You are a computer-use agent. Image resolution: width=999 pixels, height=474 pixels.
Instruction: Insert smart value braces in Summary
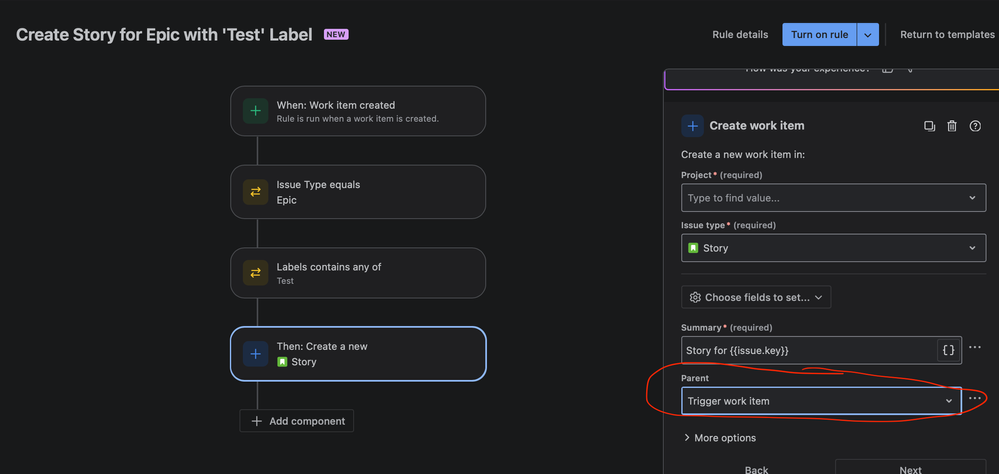coord(949,350)
